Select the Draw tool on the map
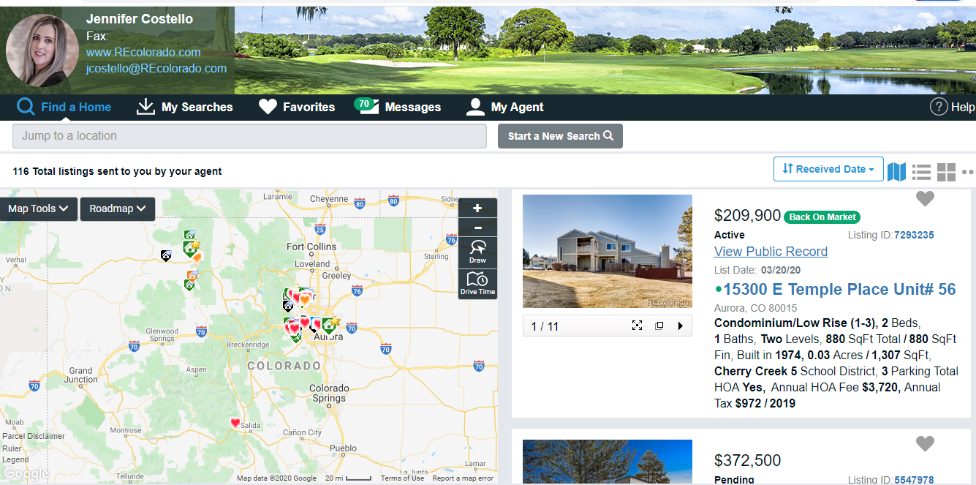Screen dimensions: 976x485 point(477,252)
